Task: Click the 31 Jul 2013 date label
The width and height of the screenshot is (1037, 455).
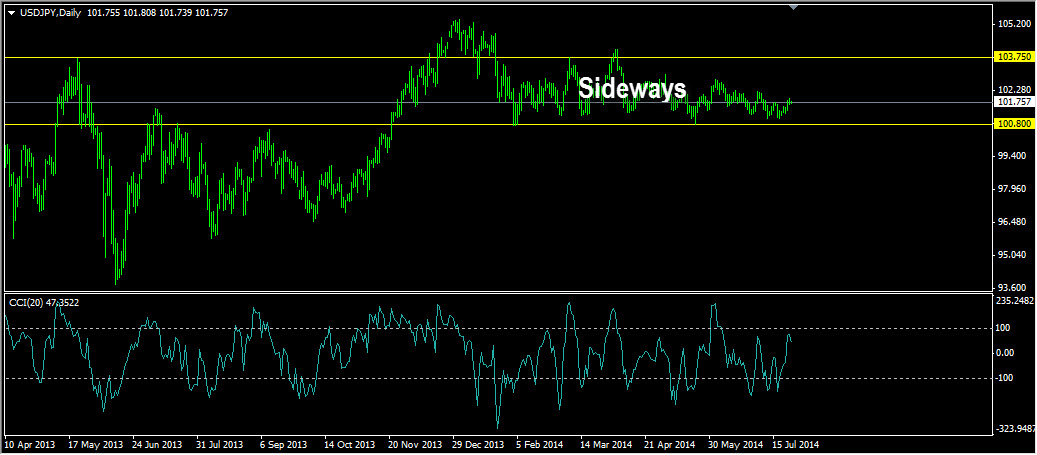Action: (220, 444)
